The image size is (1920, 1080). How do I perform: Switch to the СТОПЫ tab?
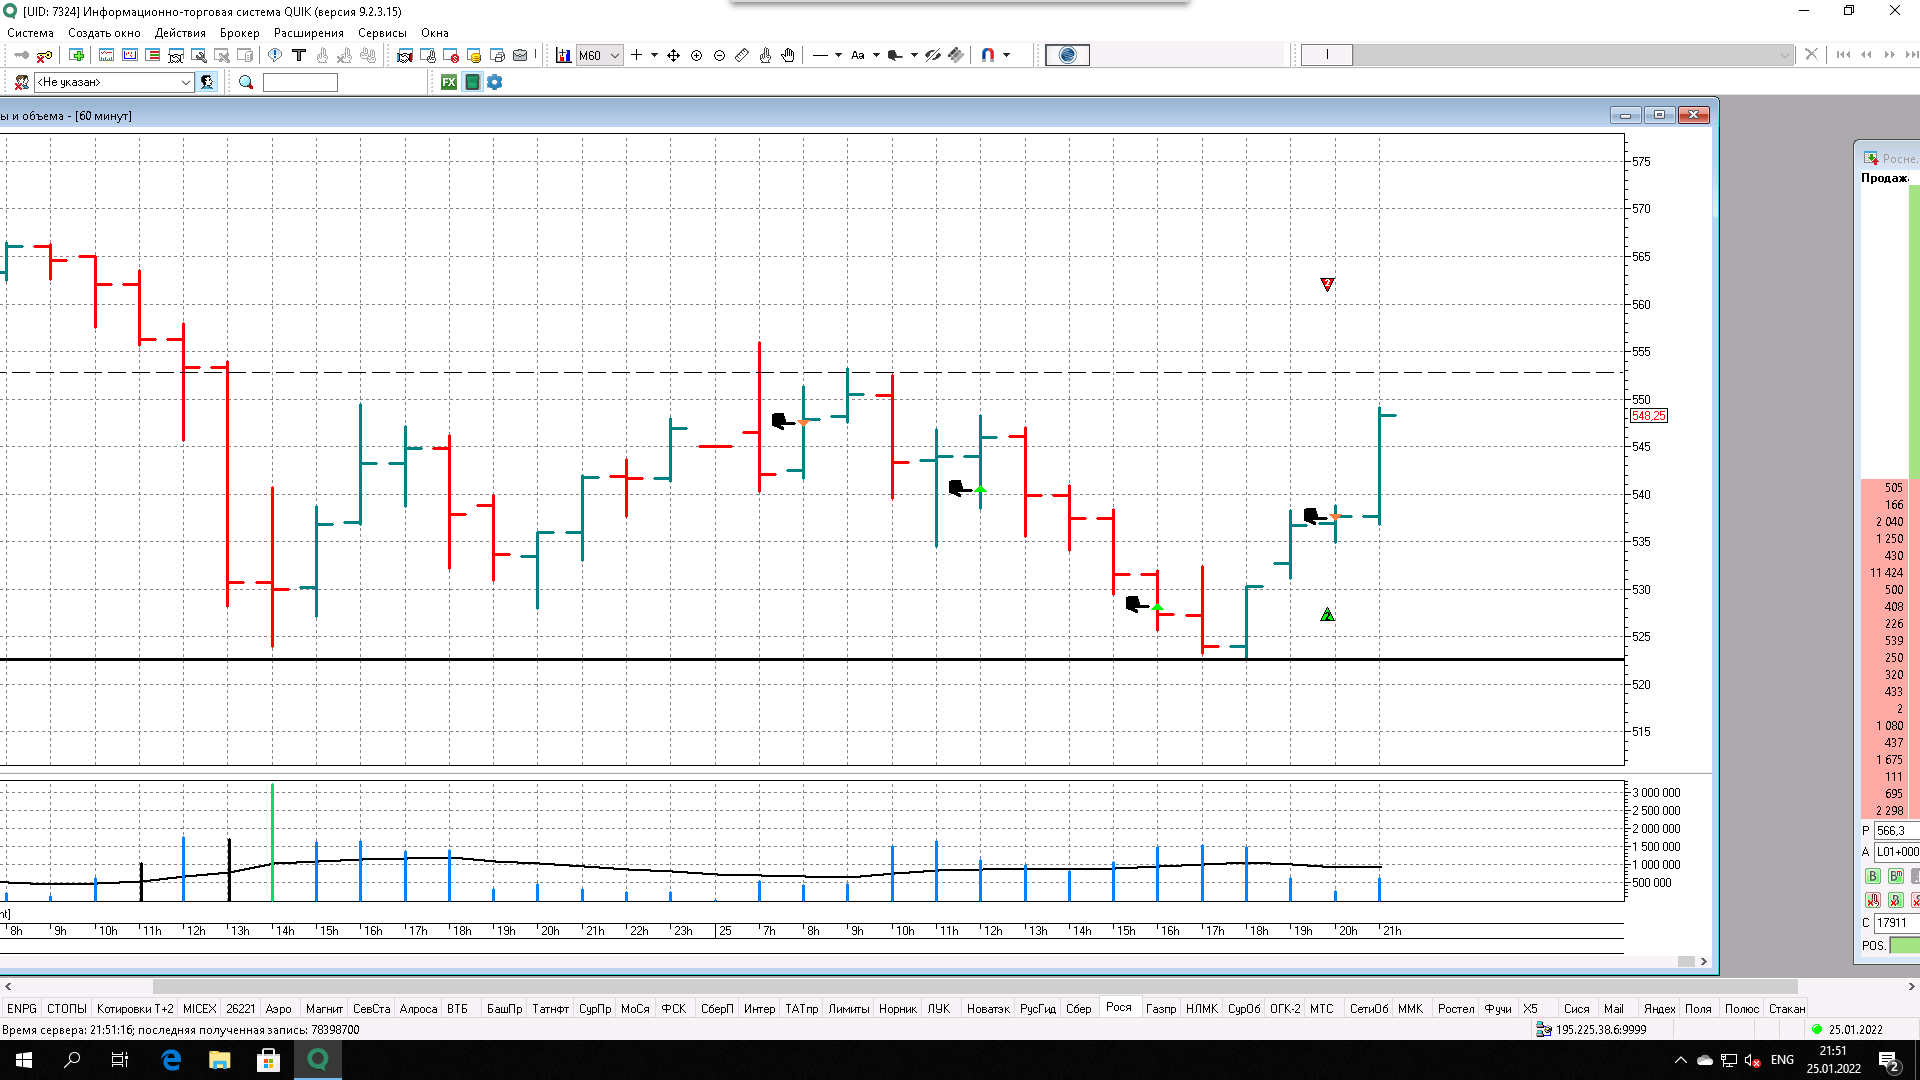click(67, 1009)
